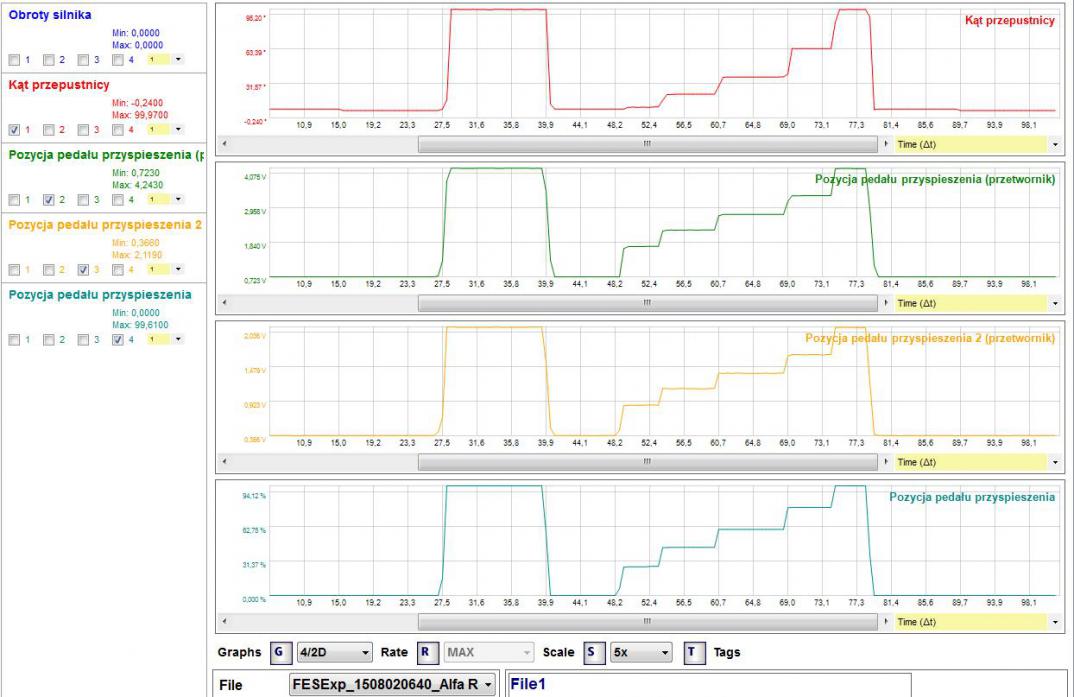
Task: Uncheck box 3 in orange pedal channel
Action: click(x=84, y=270)
